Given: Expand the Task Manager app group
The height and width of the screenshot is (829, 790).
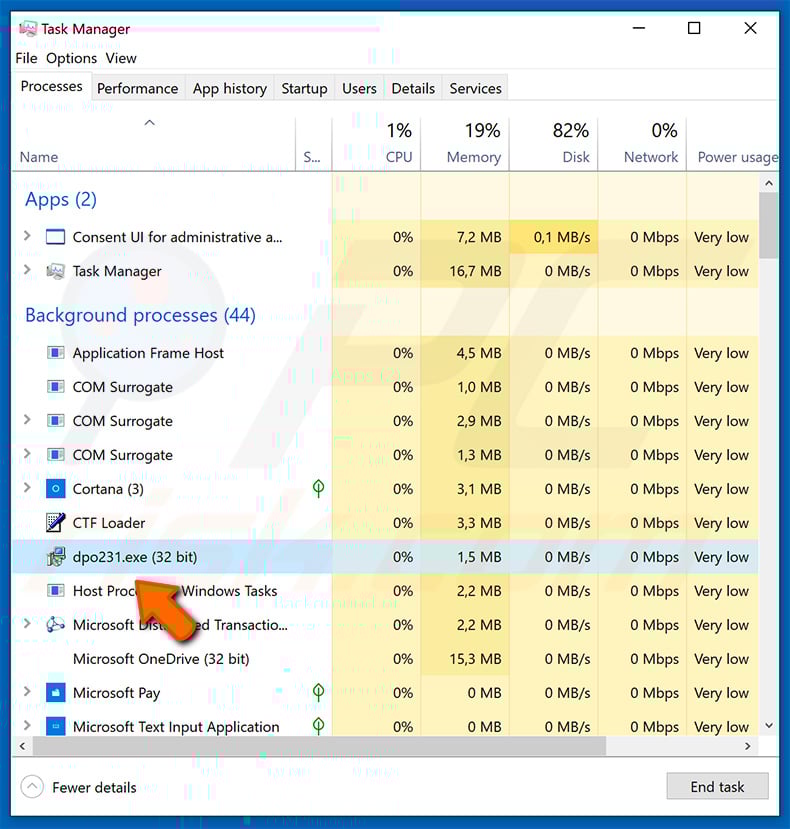Looking at the screenshot, I should [x=27, y=270].
